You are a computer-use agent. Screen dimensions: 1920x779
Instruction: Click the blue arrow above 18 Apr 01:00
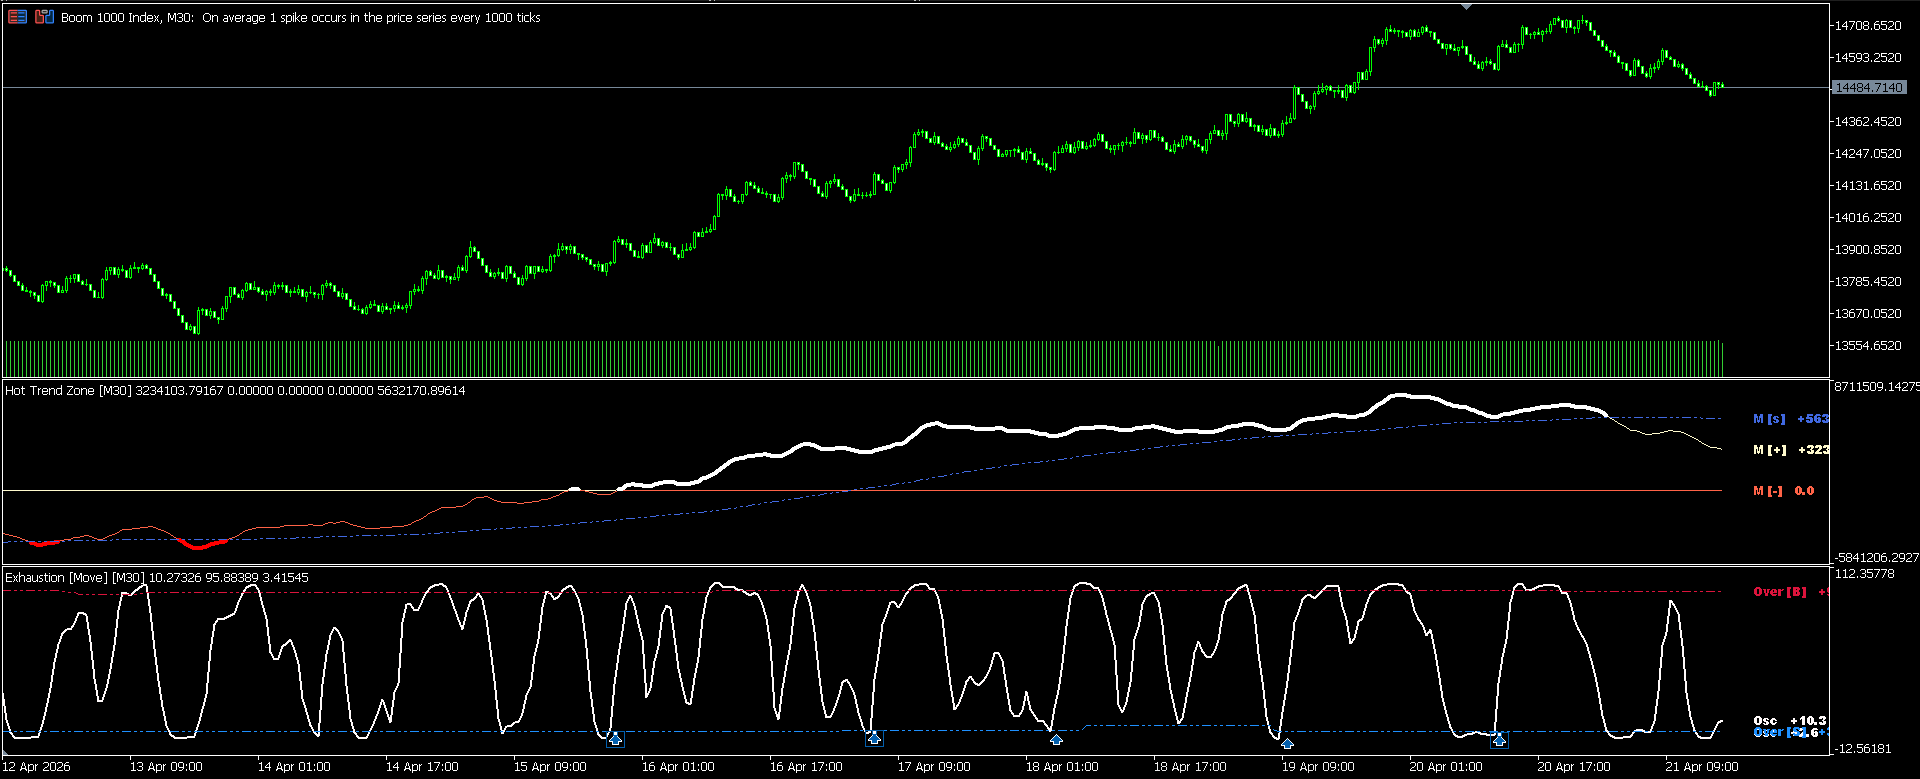pos(1056,740)
